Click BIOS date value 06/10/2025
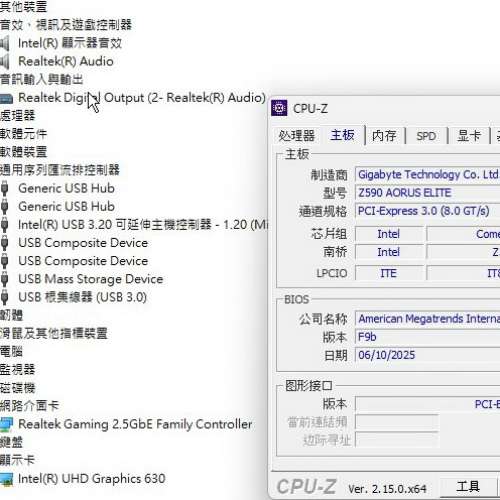Viewport: 500px width, 500px height. pyautogui.click(x=428, y=355)
